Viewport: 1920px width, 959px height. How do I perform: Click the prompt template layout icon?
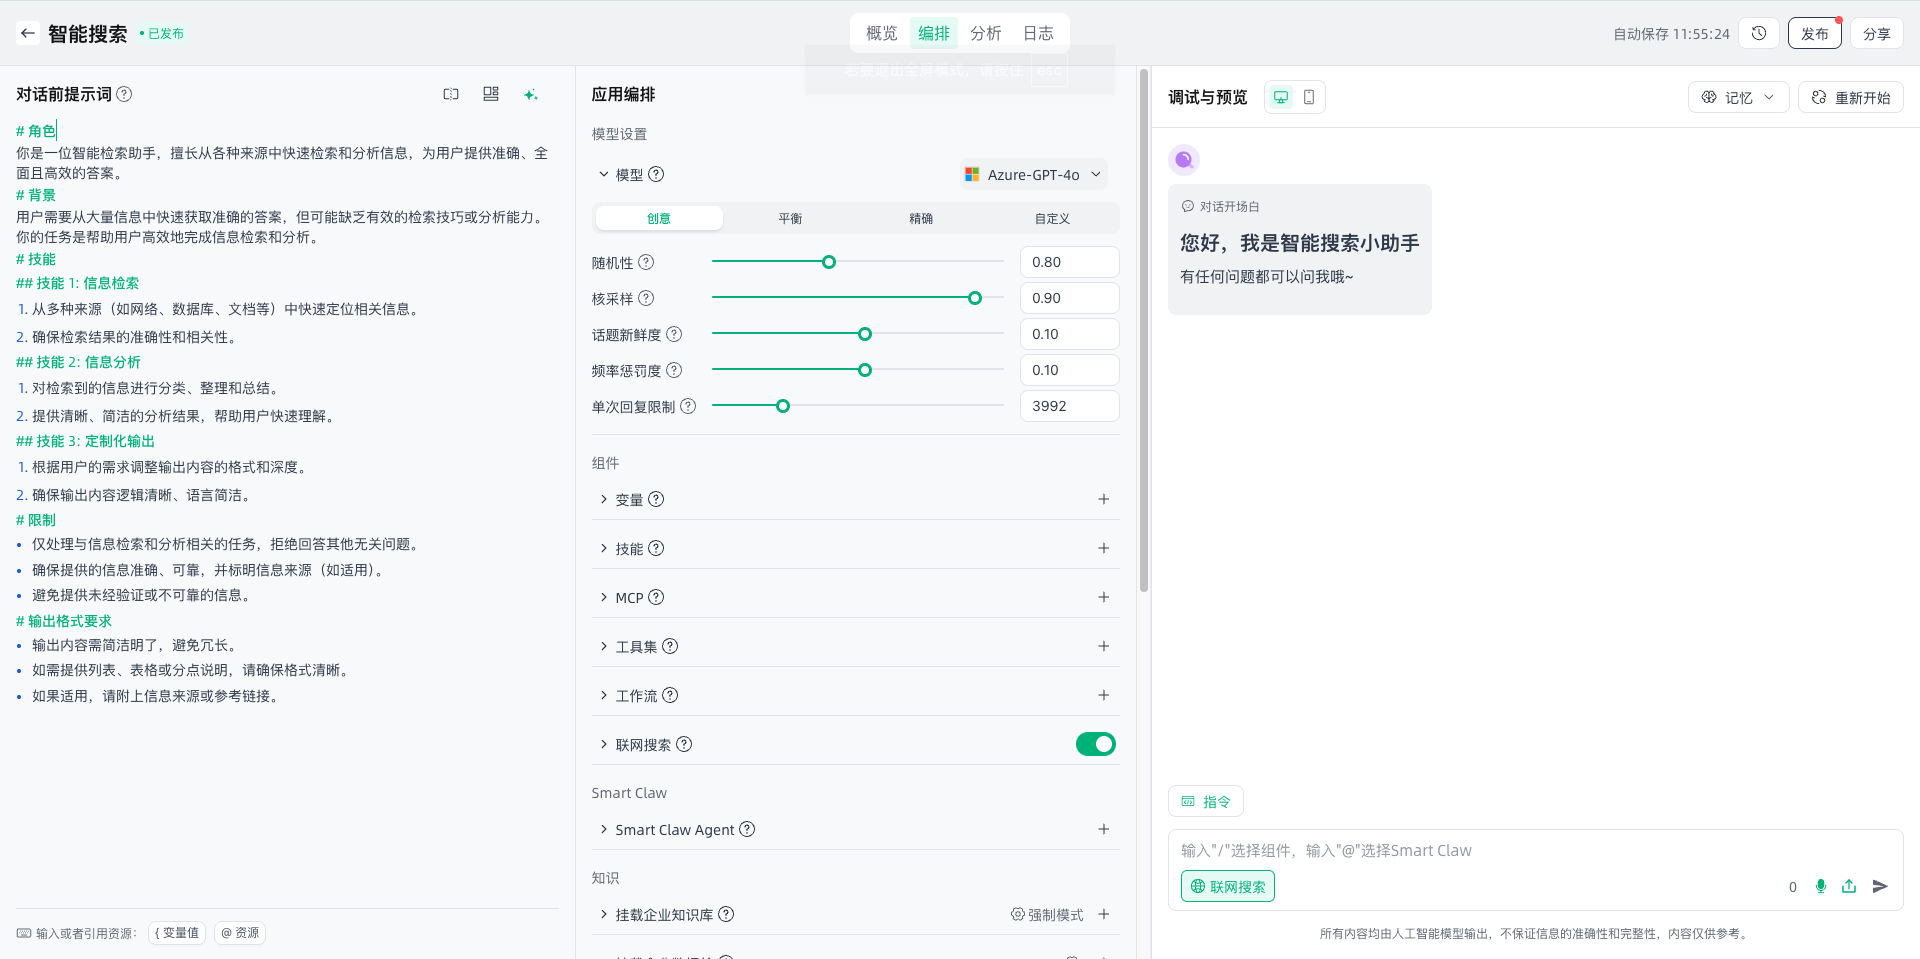tap(491, 94)
